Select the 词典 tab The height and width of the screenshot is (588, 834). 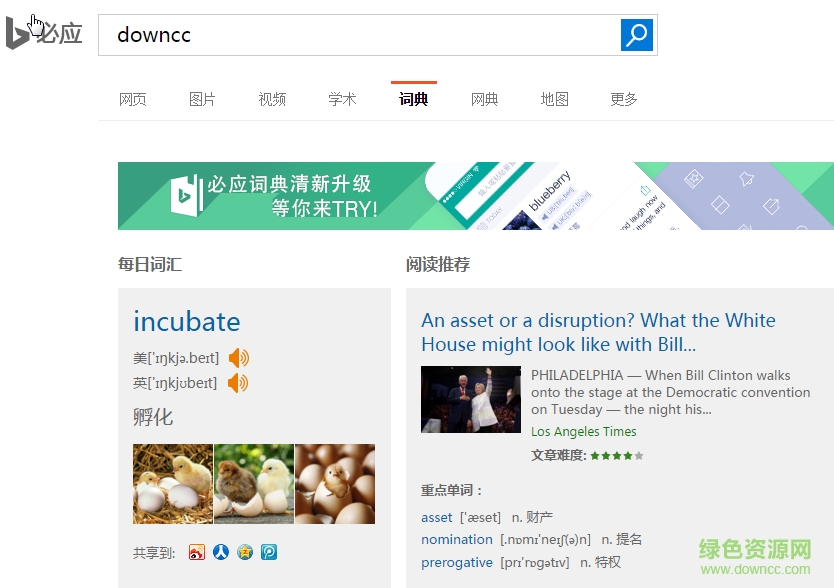pos(413,100)
